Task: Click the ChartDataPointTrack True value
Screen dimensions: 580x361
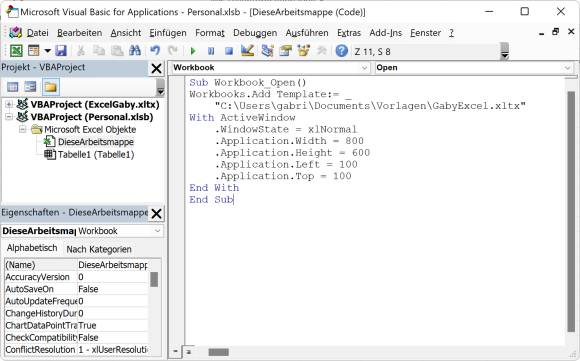Action: [x=112, y=325]
